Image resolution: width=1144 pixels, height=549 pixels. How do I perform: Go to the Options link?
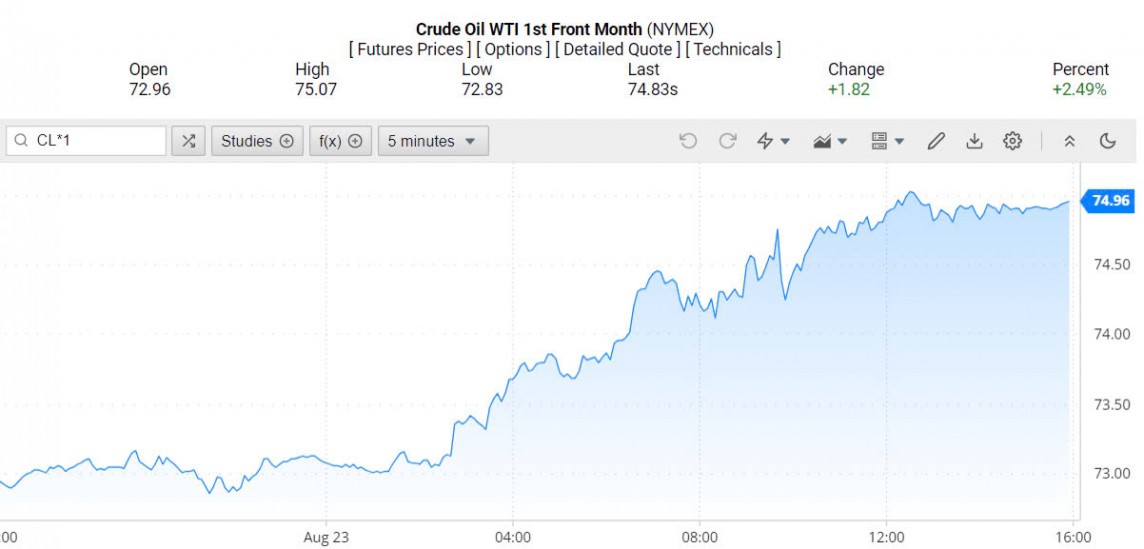513,49
